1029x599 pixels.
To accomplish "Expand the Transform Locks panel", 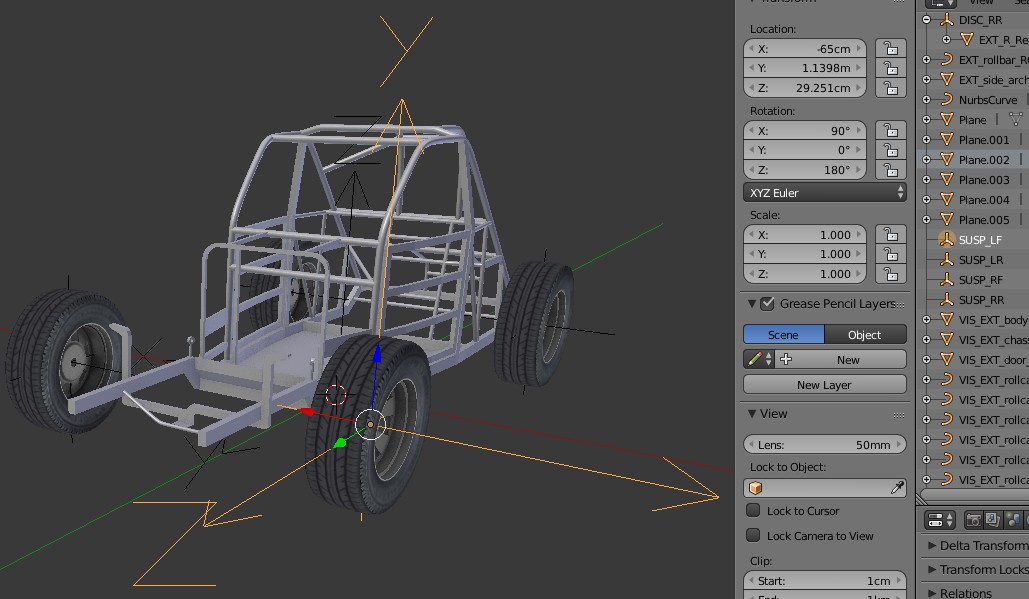I will click(932, 569).
